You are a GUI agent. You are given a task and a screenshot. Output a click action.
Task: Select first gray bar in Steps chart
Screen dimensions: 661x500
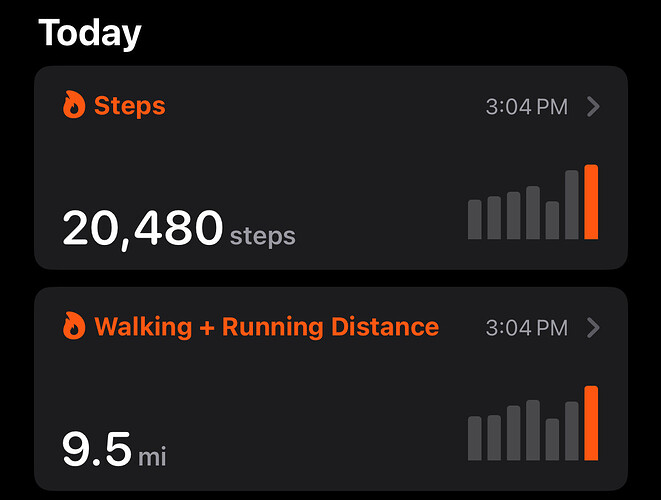[x=475, y=220]
